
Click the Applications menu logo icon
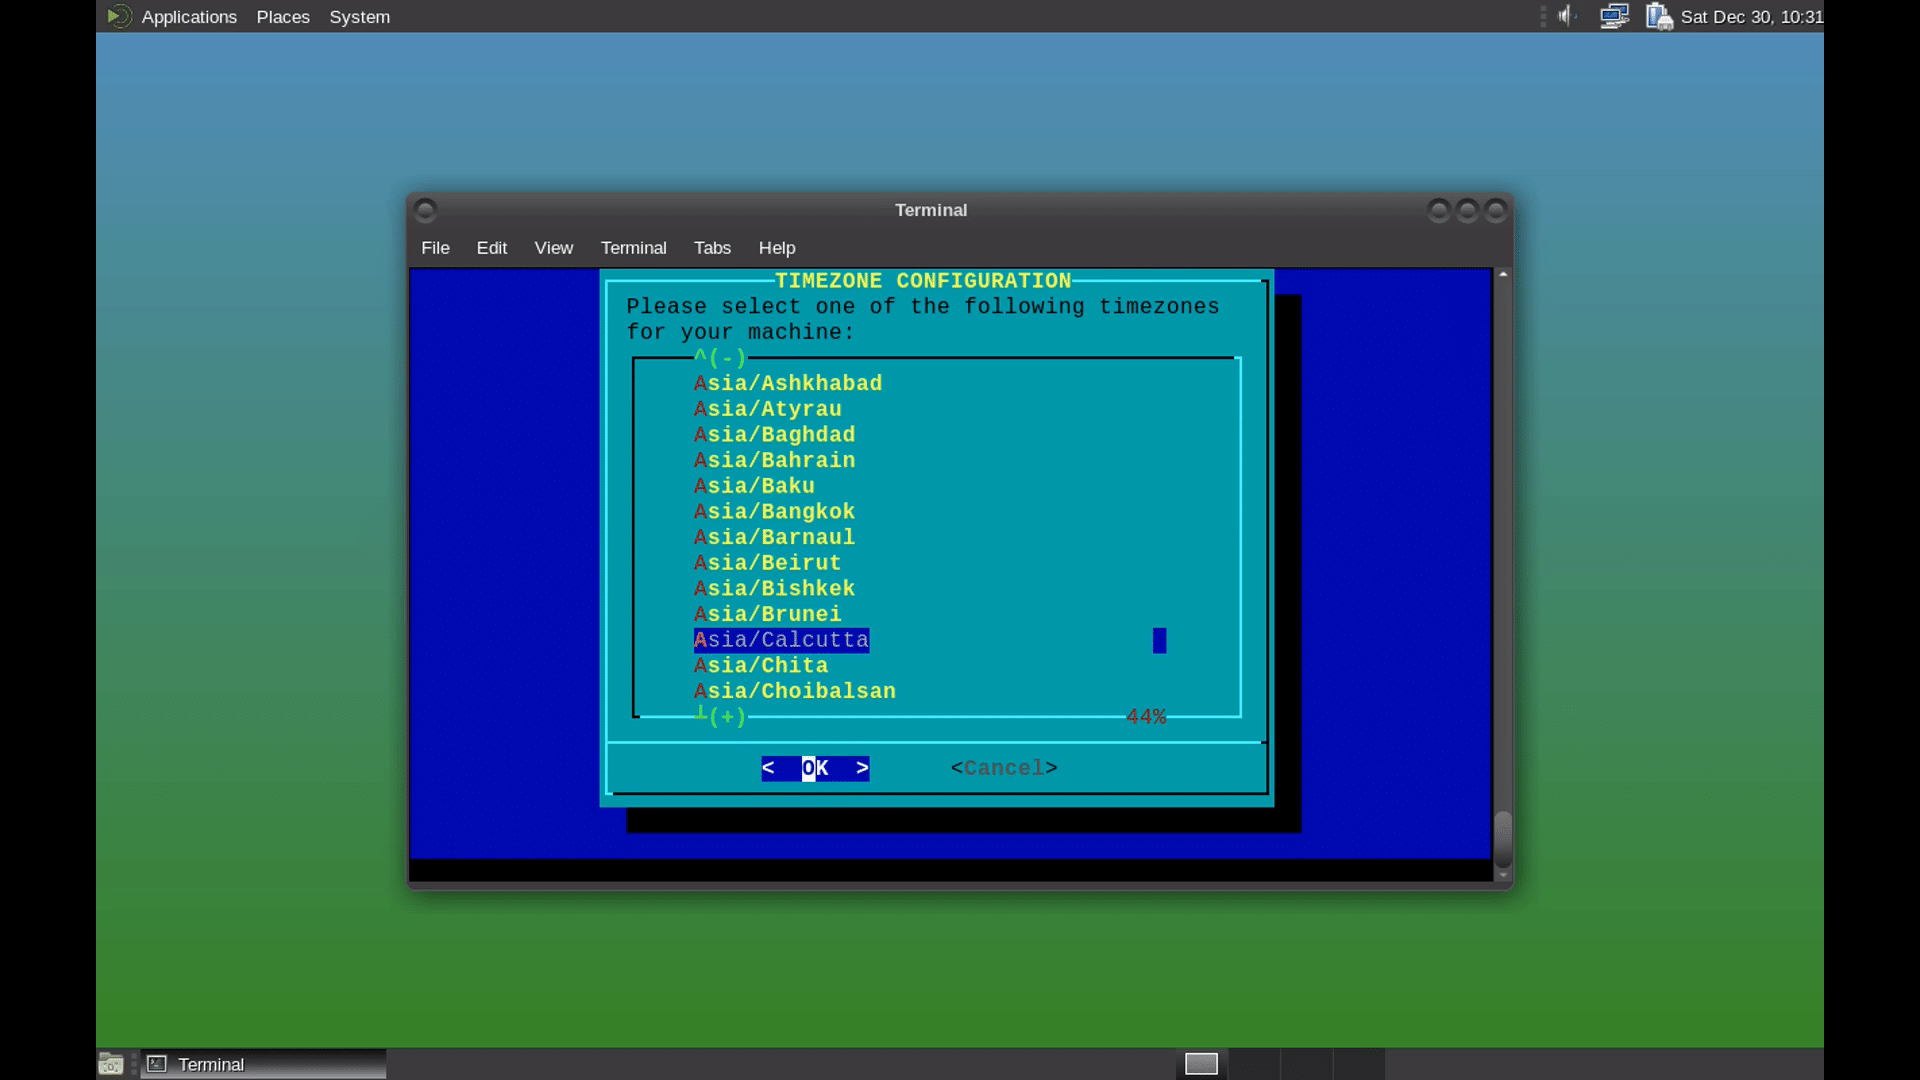click(x=119, y=16)
